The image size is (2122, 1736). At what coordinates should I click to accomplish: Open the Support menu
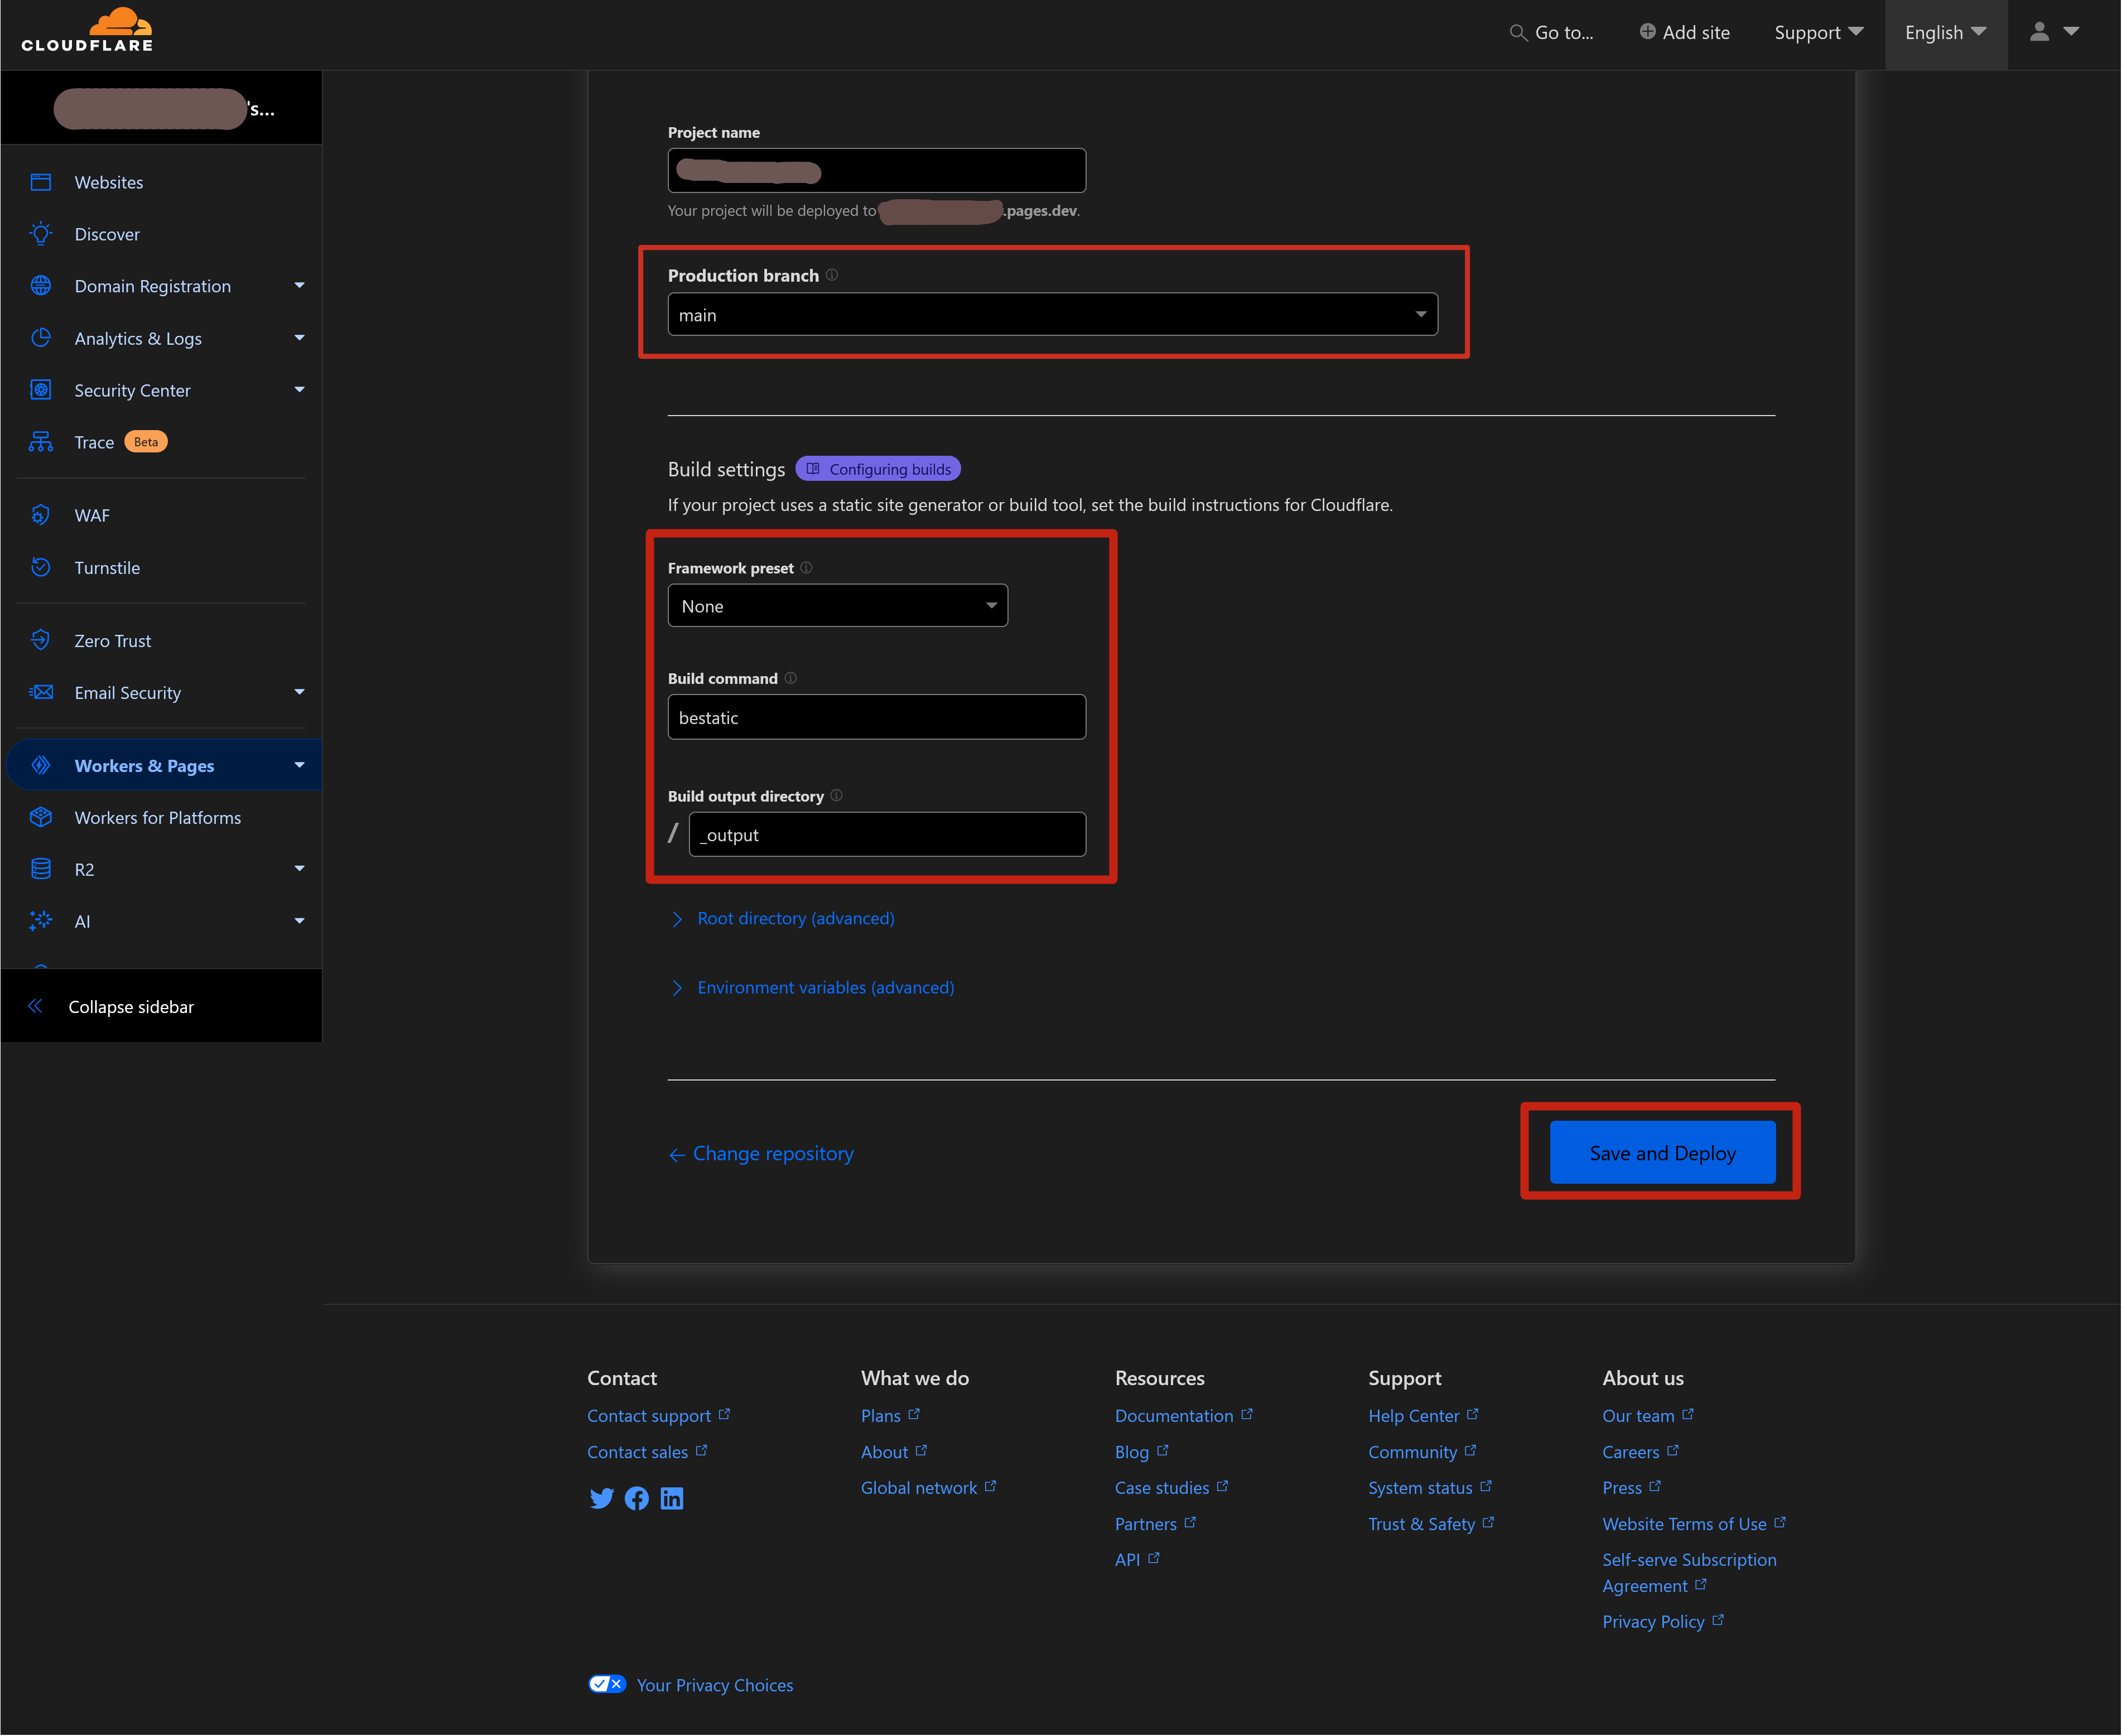(1818, 32)
